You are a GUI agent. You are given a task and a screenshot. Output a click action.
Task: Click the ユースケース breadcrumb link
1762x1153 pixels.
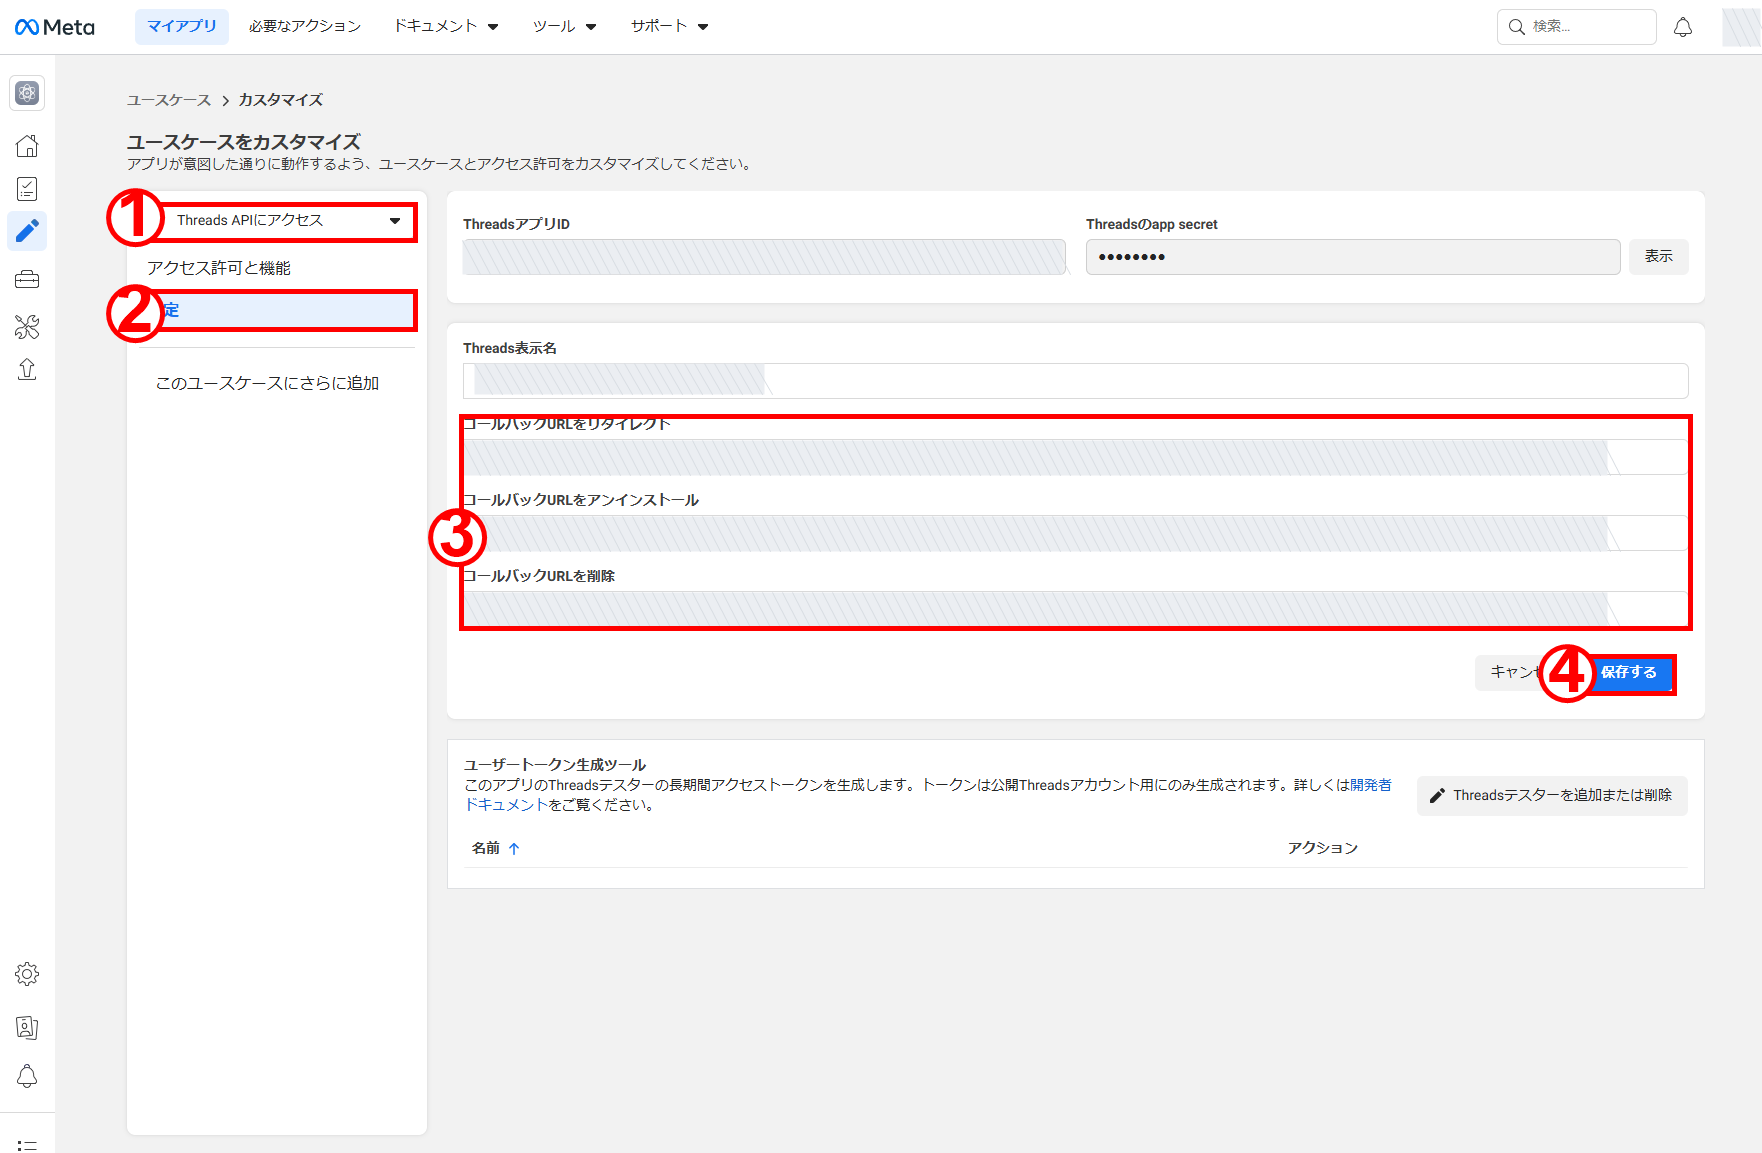169,100
